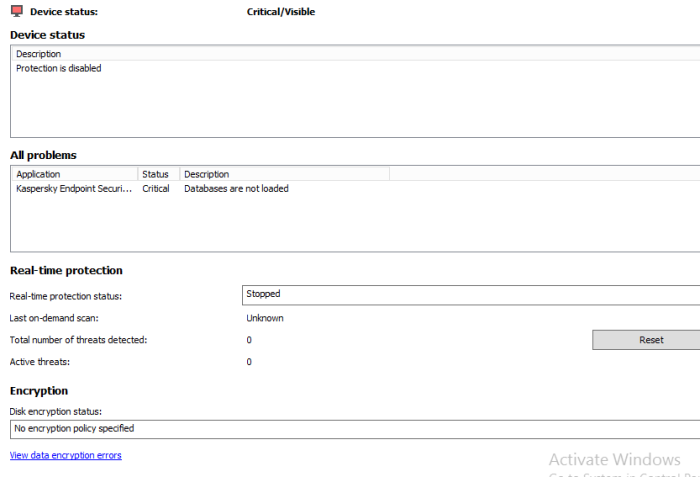The image size is (700, 477).
Task: Open the View data encryption errors link
Action: (x=65, y=455)
